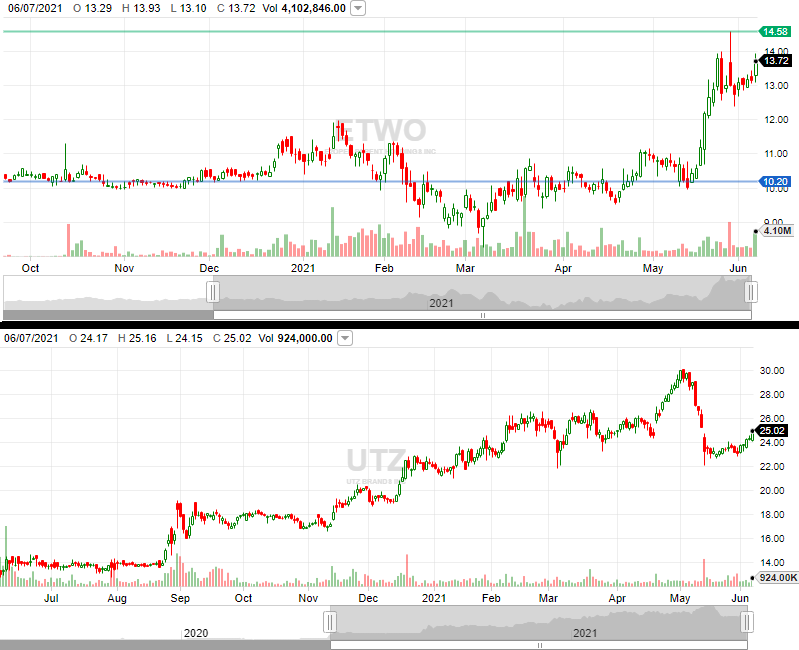799x650 pixels.
Task: Click the UTZ high value H 25.16
Action: point(137,338)
